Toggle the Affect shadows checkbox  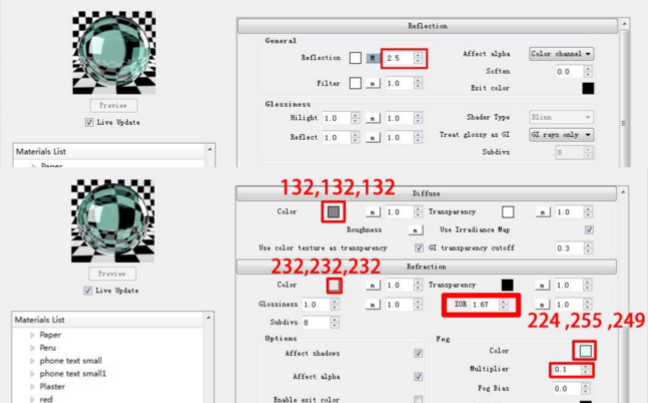point(418,353)
